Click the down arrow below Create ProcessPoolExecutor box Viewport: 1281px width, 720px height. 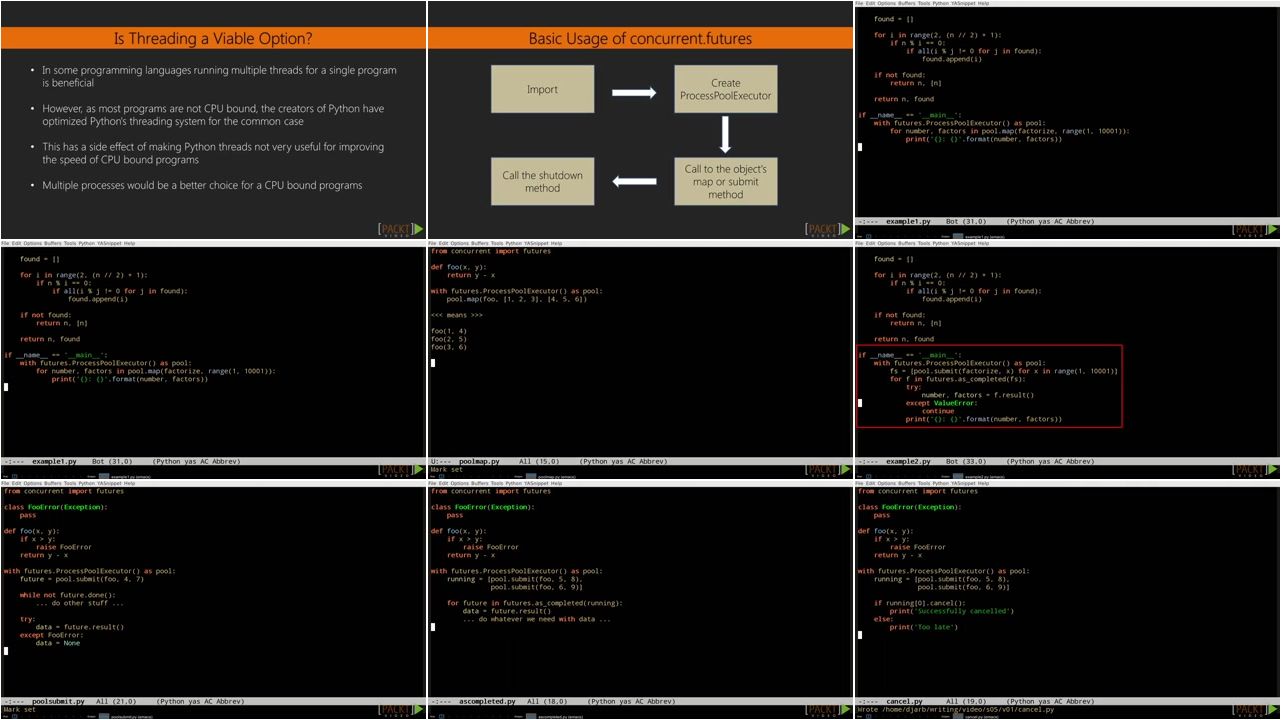(x=725, y=134)
